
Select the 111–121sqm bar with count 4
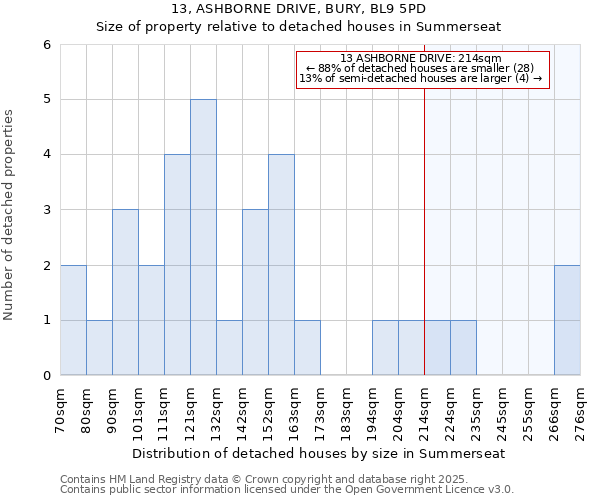[x=177, y=265]
